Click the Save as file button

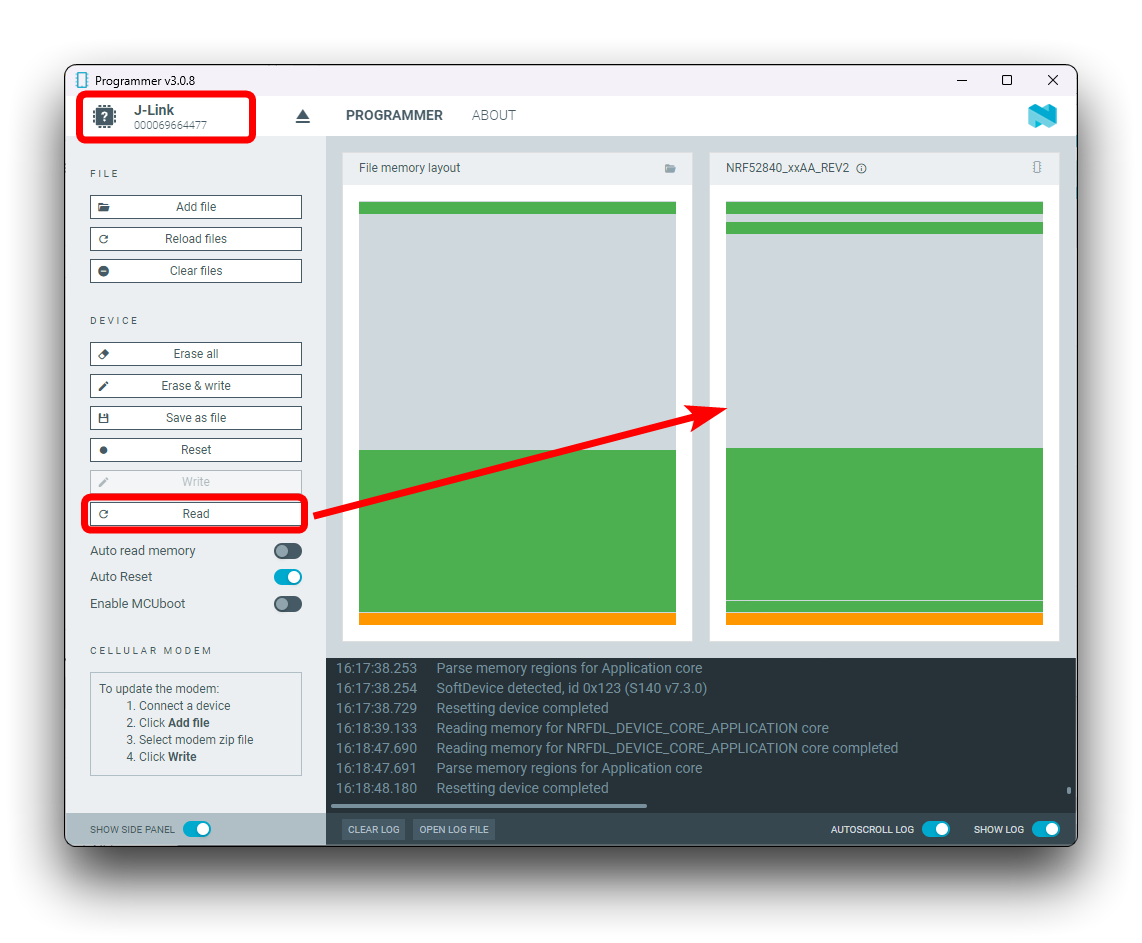click(196, 418)
